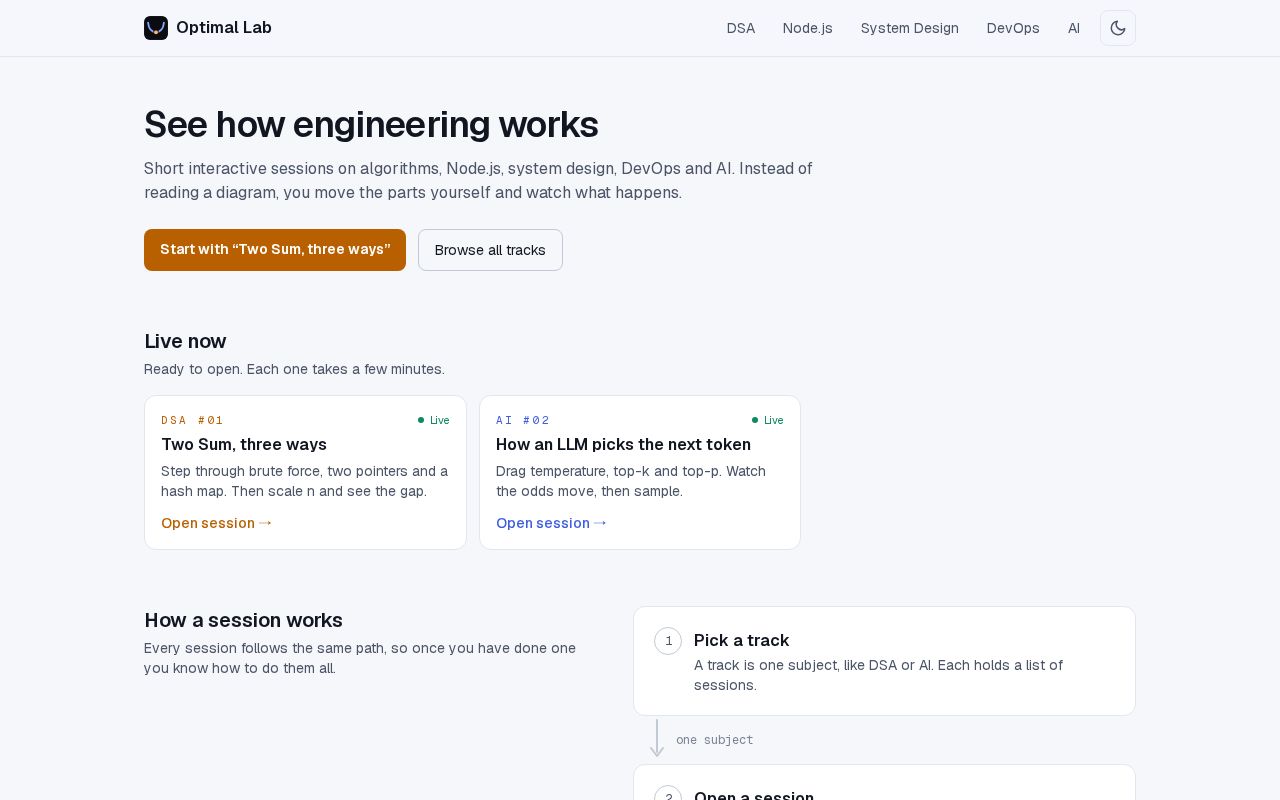
Task: Open session link for Two Sum card
Action: coord(217,523)
